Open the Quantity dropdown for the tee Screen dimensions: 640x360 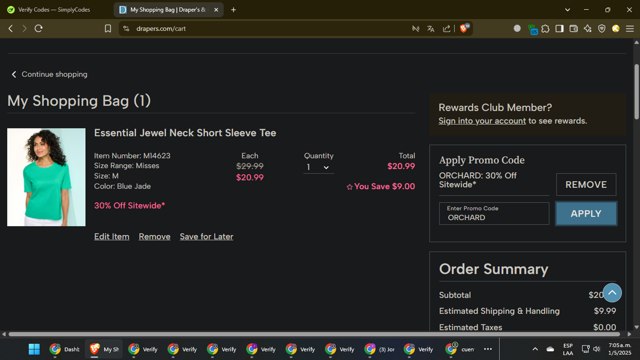[x=318, y=167]
